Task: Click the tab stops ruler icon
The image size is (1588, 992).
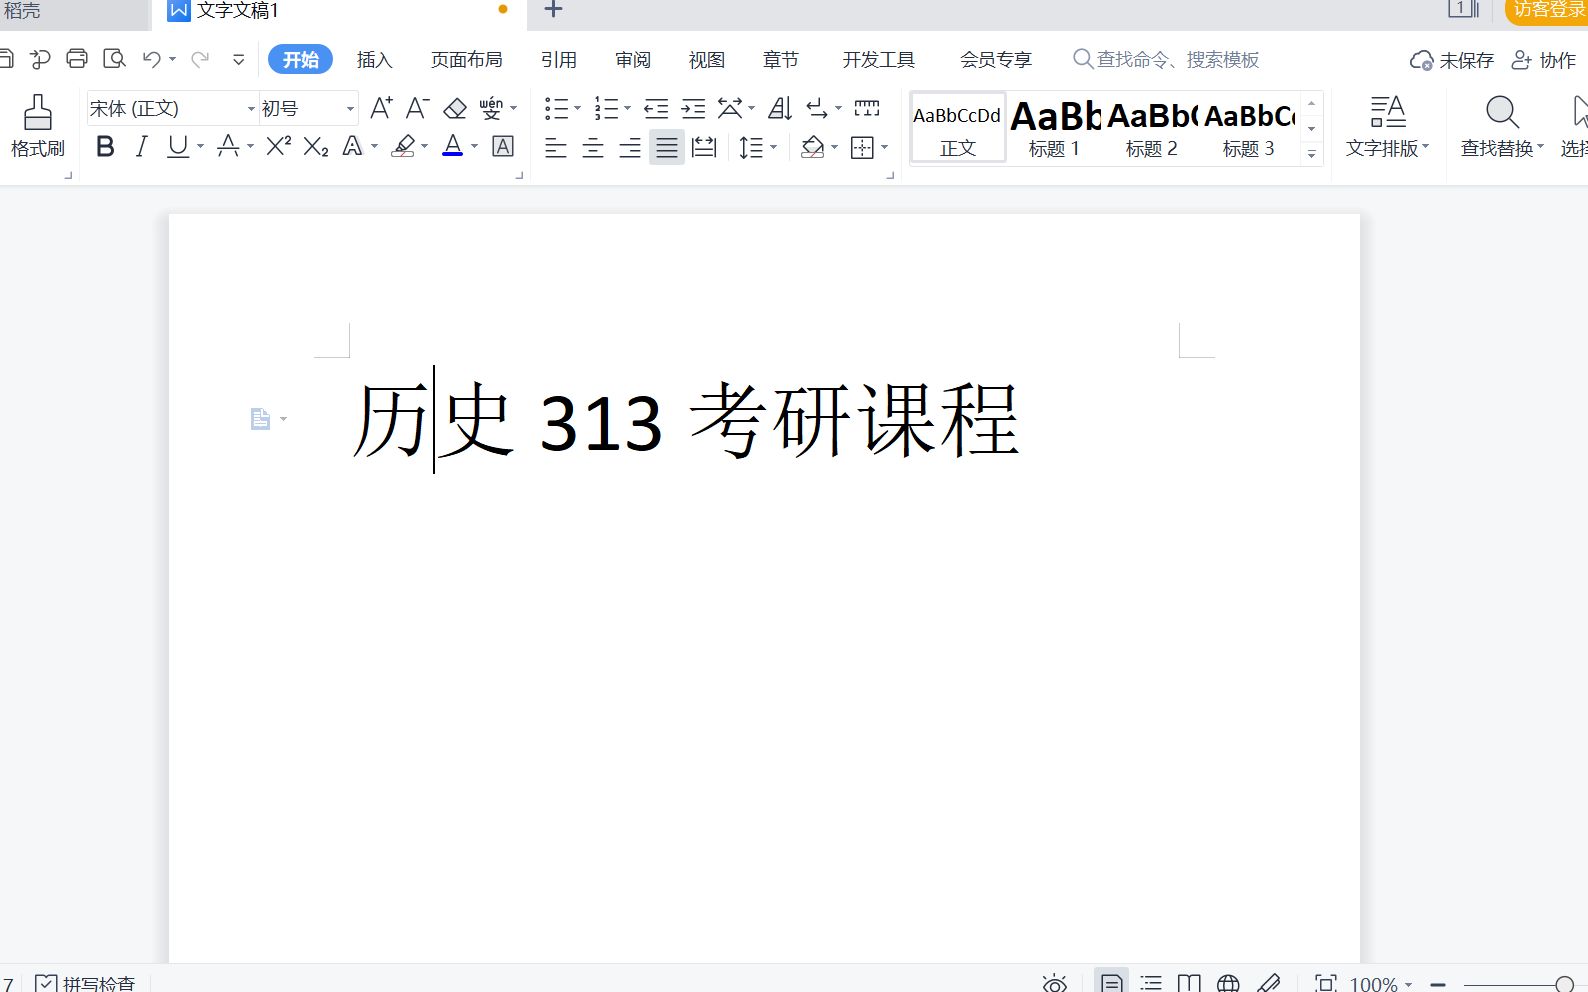Action: tap(867, 108)
